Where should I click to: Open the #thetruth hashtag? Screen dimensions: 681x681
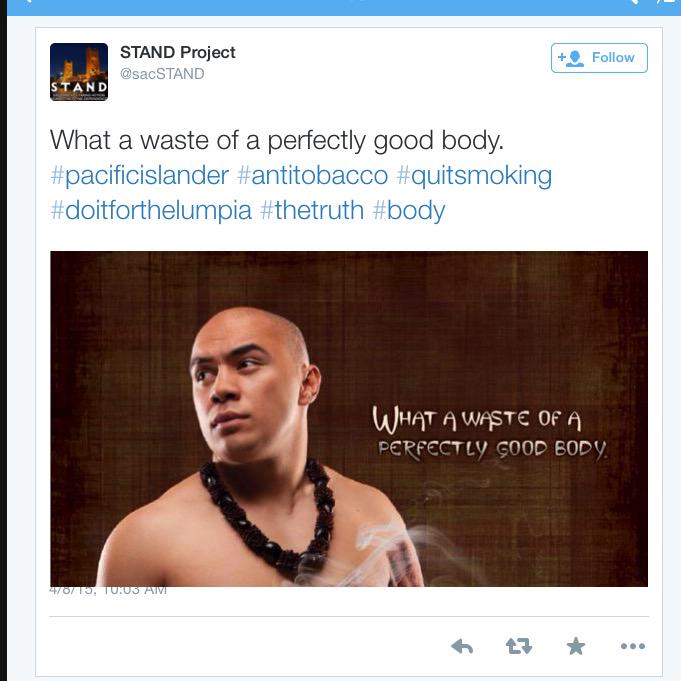click(312, 210)
